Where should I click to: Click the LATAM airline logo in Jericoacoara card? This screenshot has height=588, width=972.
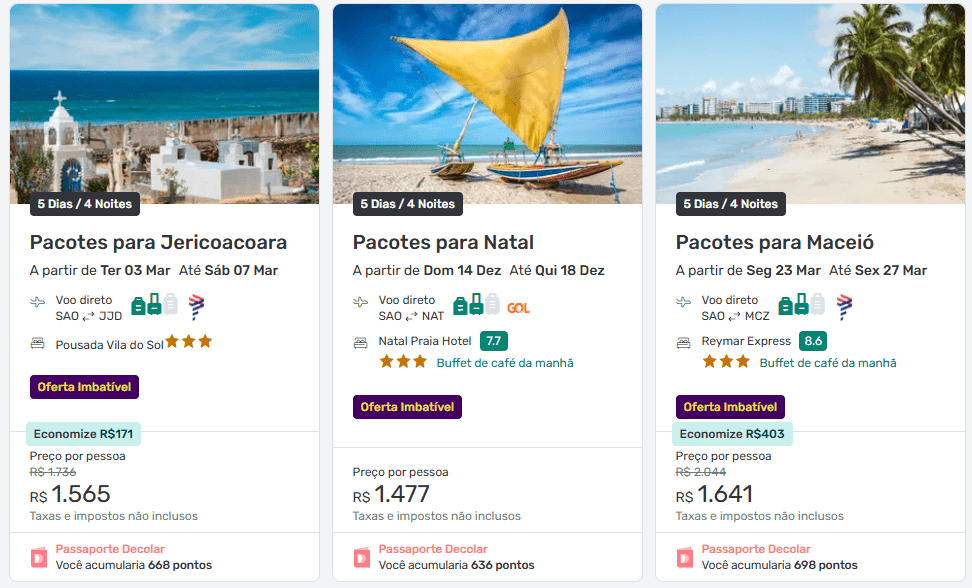[x=196, y=306]
